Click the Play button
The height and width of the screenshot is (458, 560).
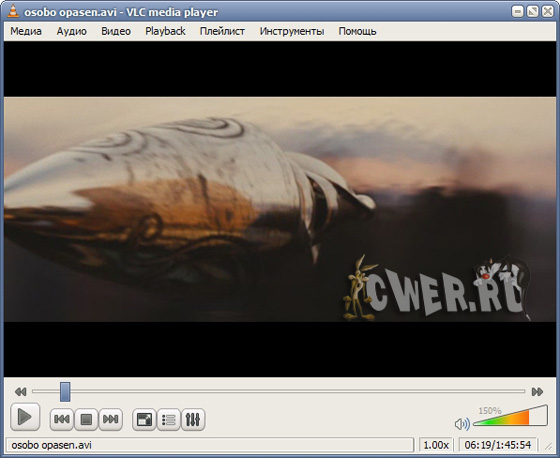pos(25,417)
